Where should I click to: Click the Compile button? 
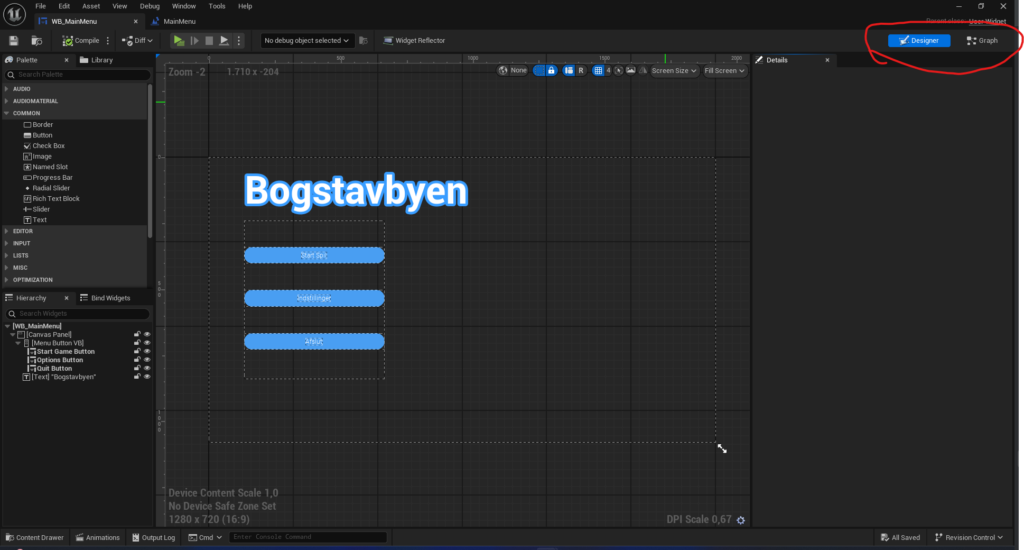coord(82,41)
